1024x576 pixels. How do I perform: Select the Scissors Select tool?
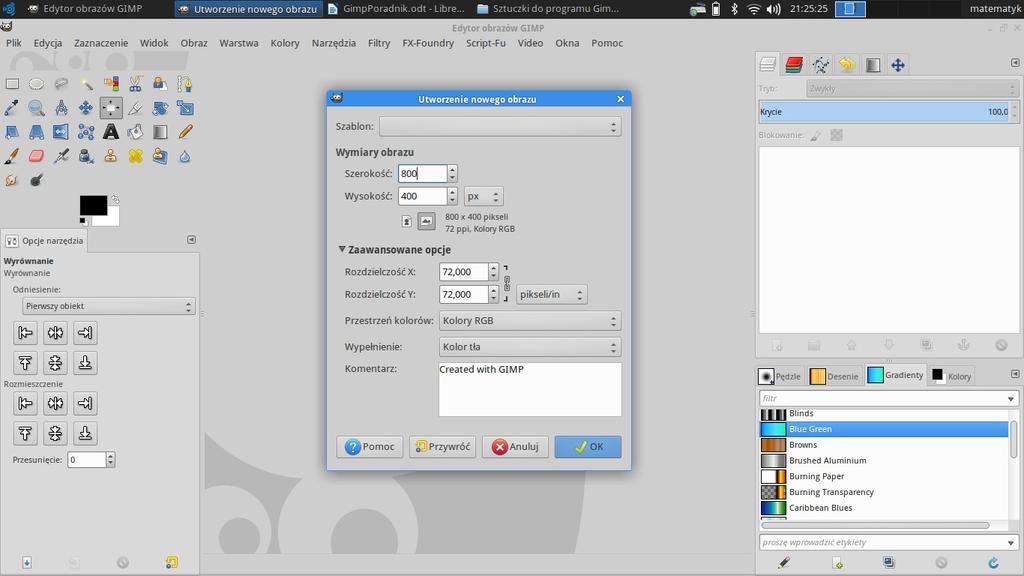(135, 84)
